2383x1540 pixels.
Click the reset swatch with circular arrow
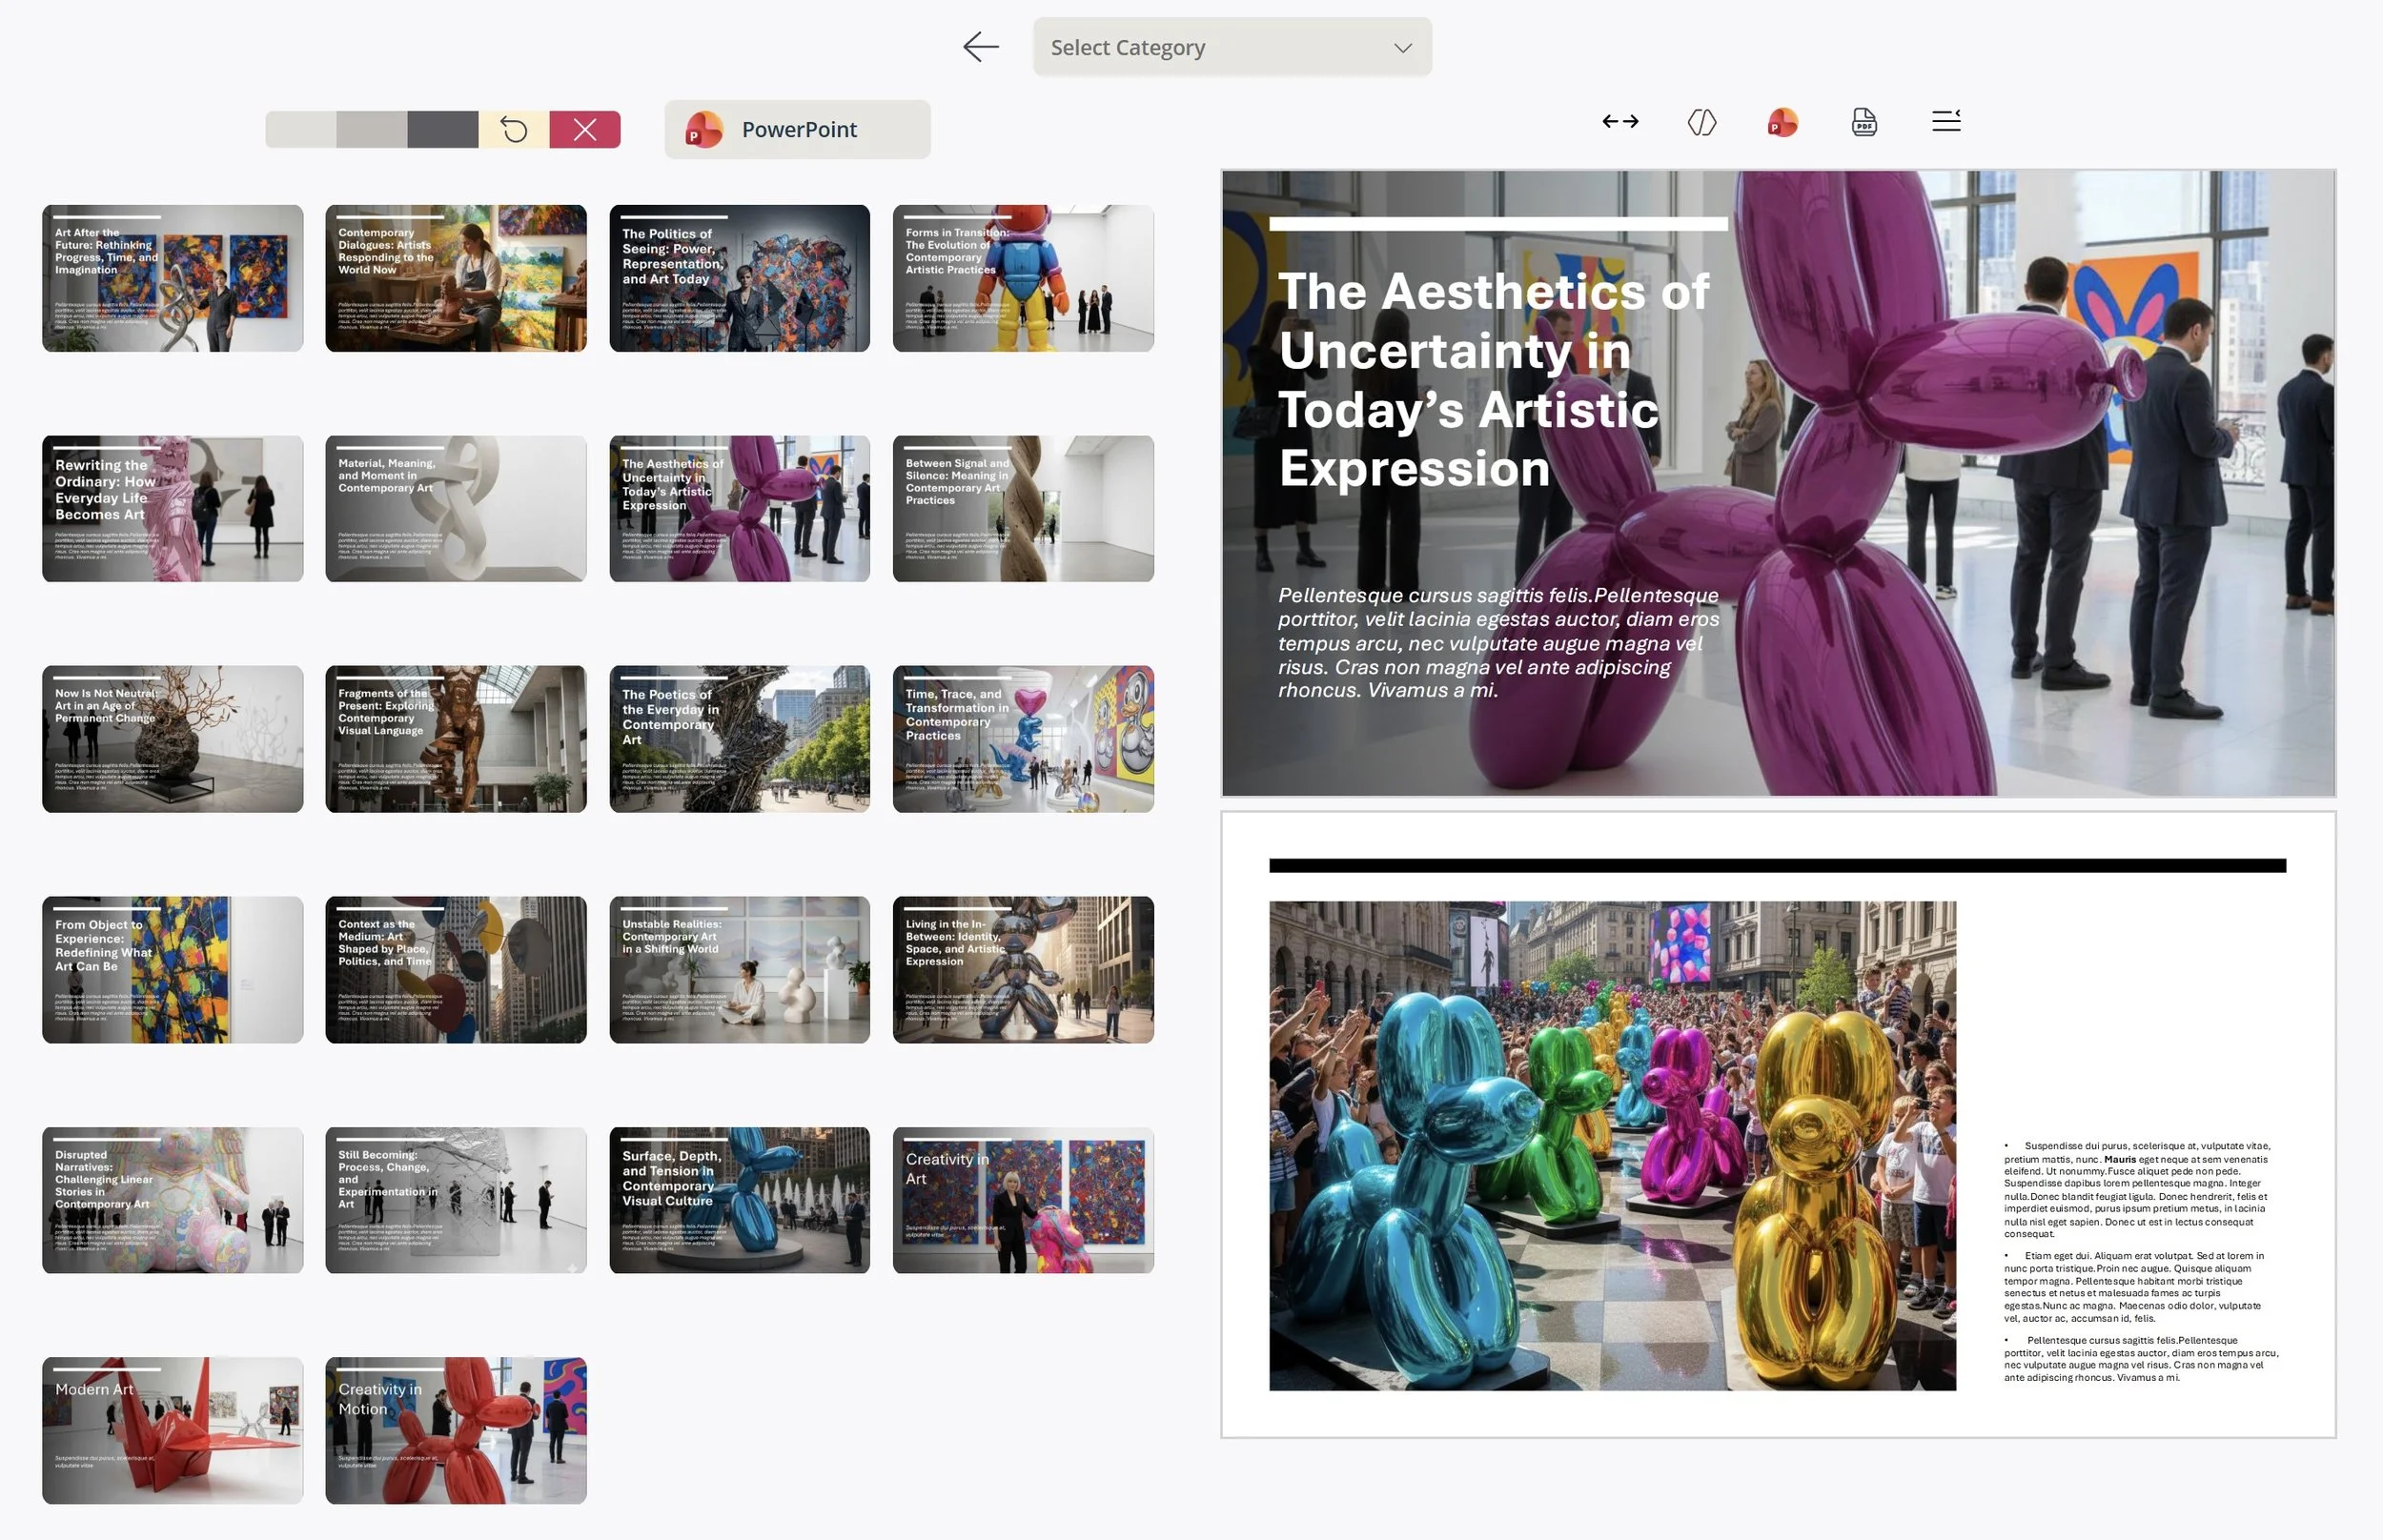point(514,129)
